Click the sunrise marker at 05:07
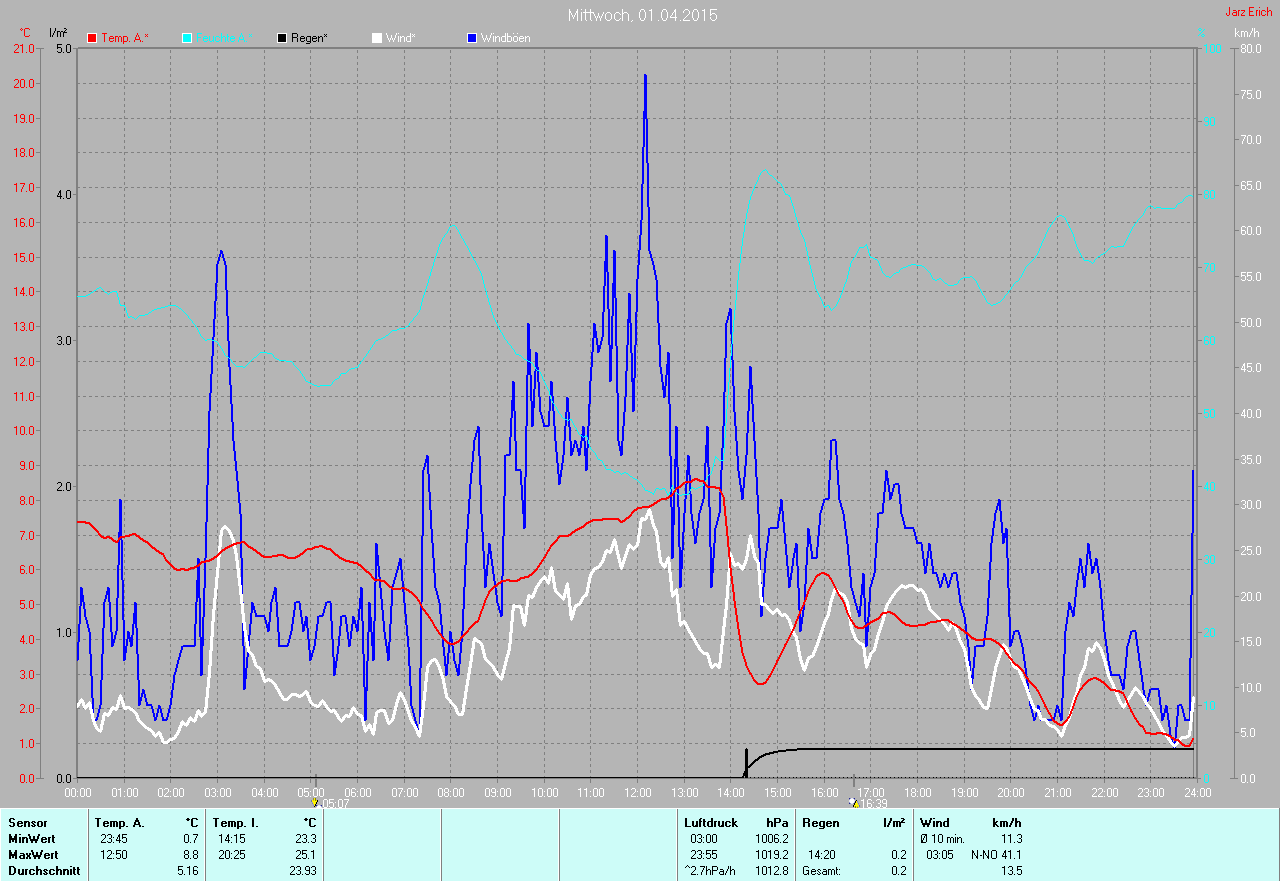 316,802
